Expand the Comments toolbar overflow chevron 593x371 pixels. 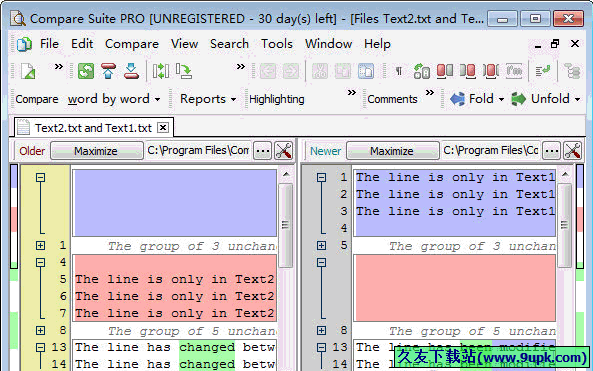point(430,93)
